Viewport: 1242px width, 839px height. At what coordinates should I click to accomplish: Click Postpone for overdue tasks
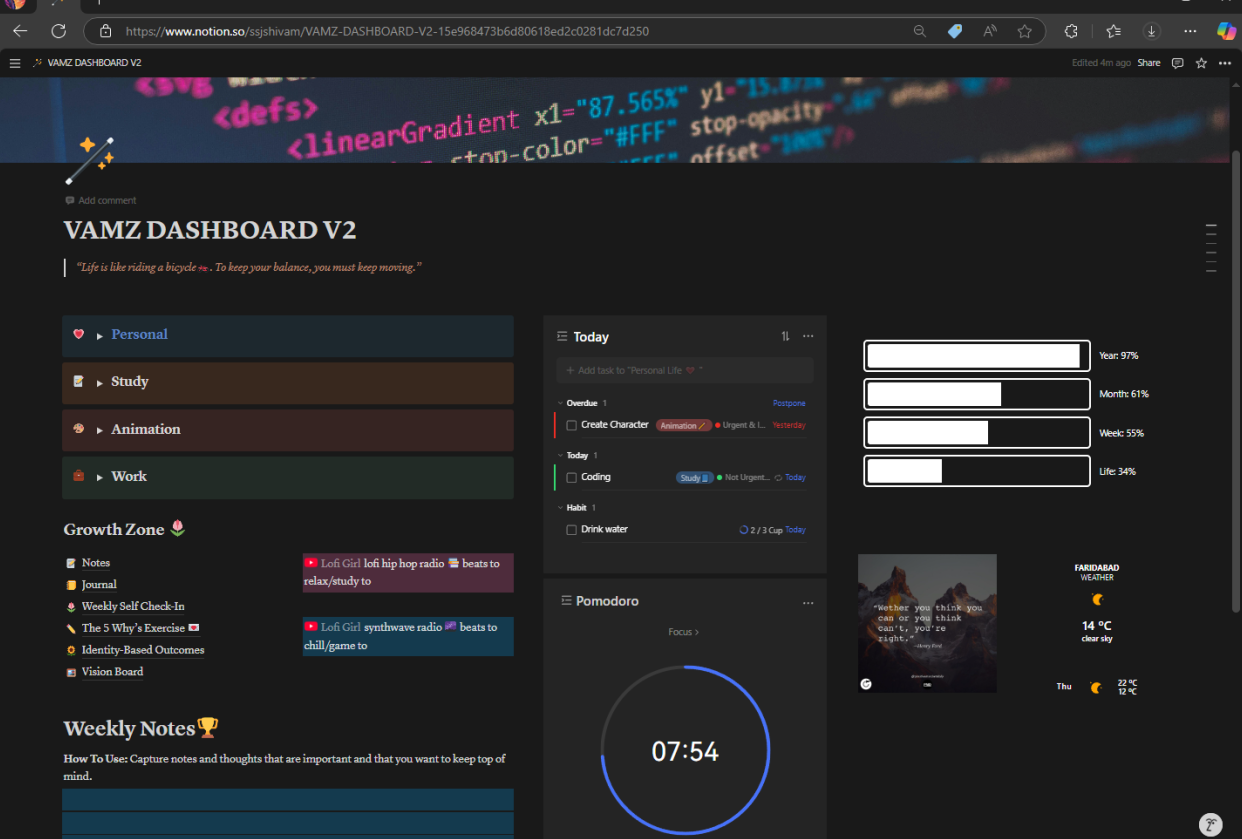(x=789, y=403)
